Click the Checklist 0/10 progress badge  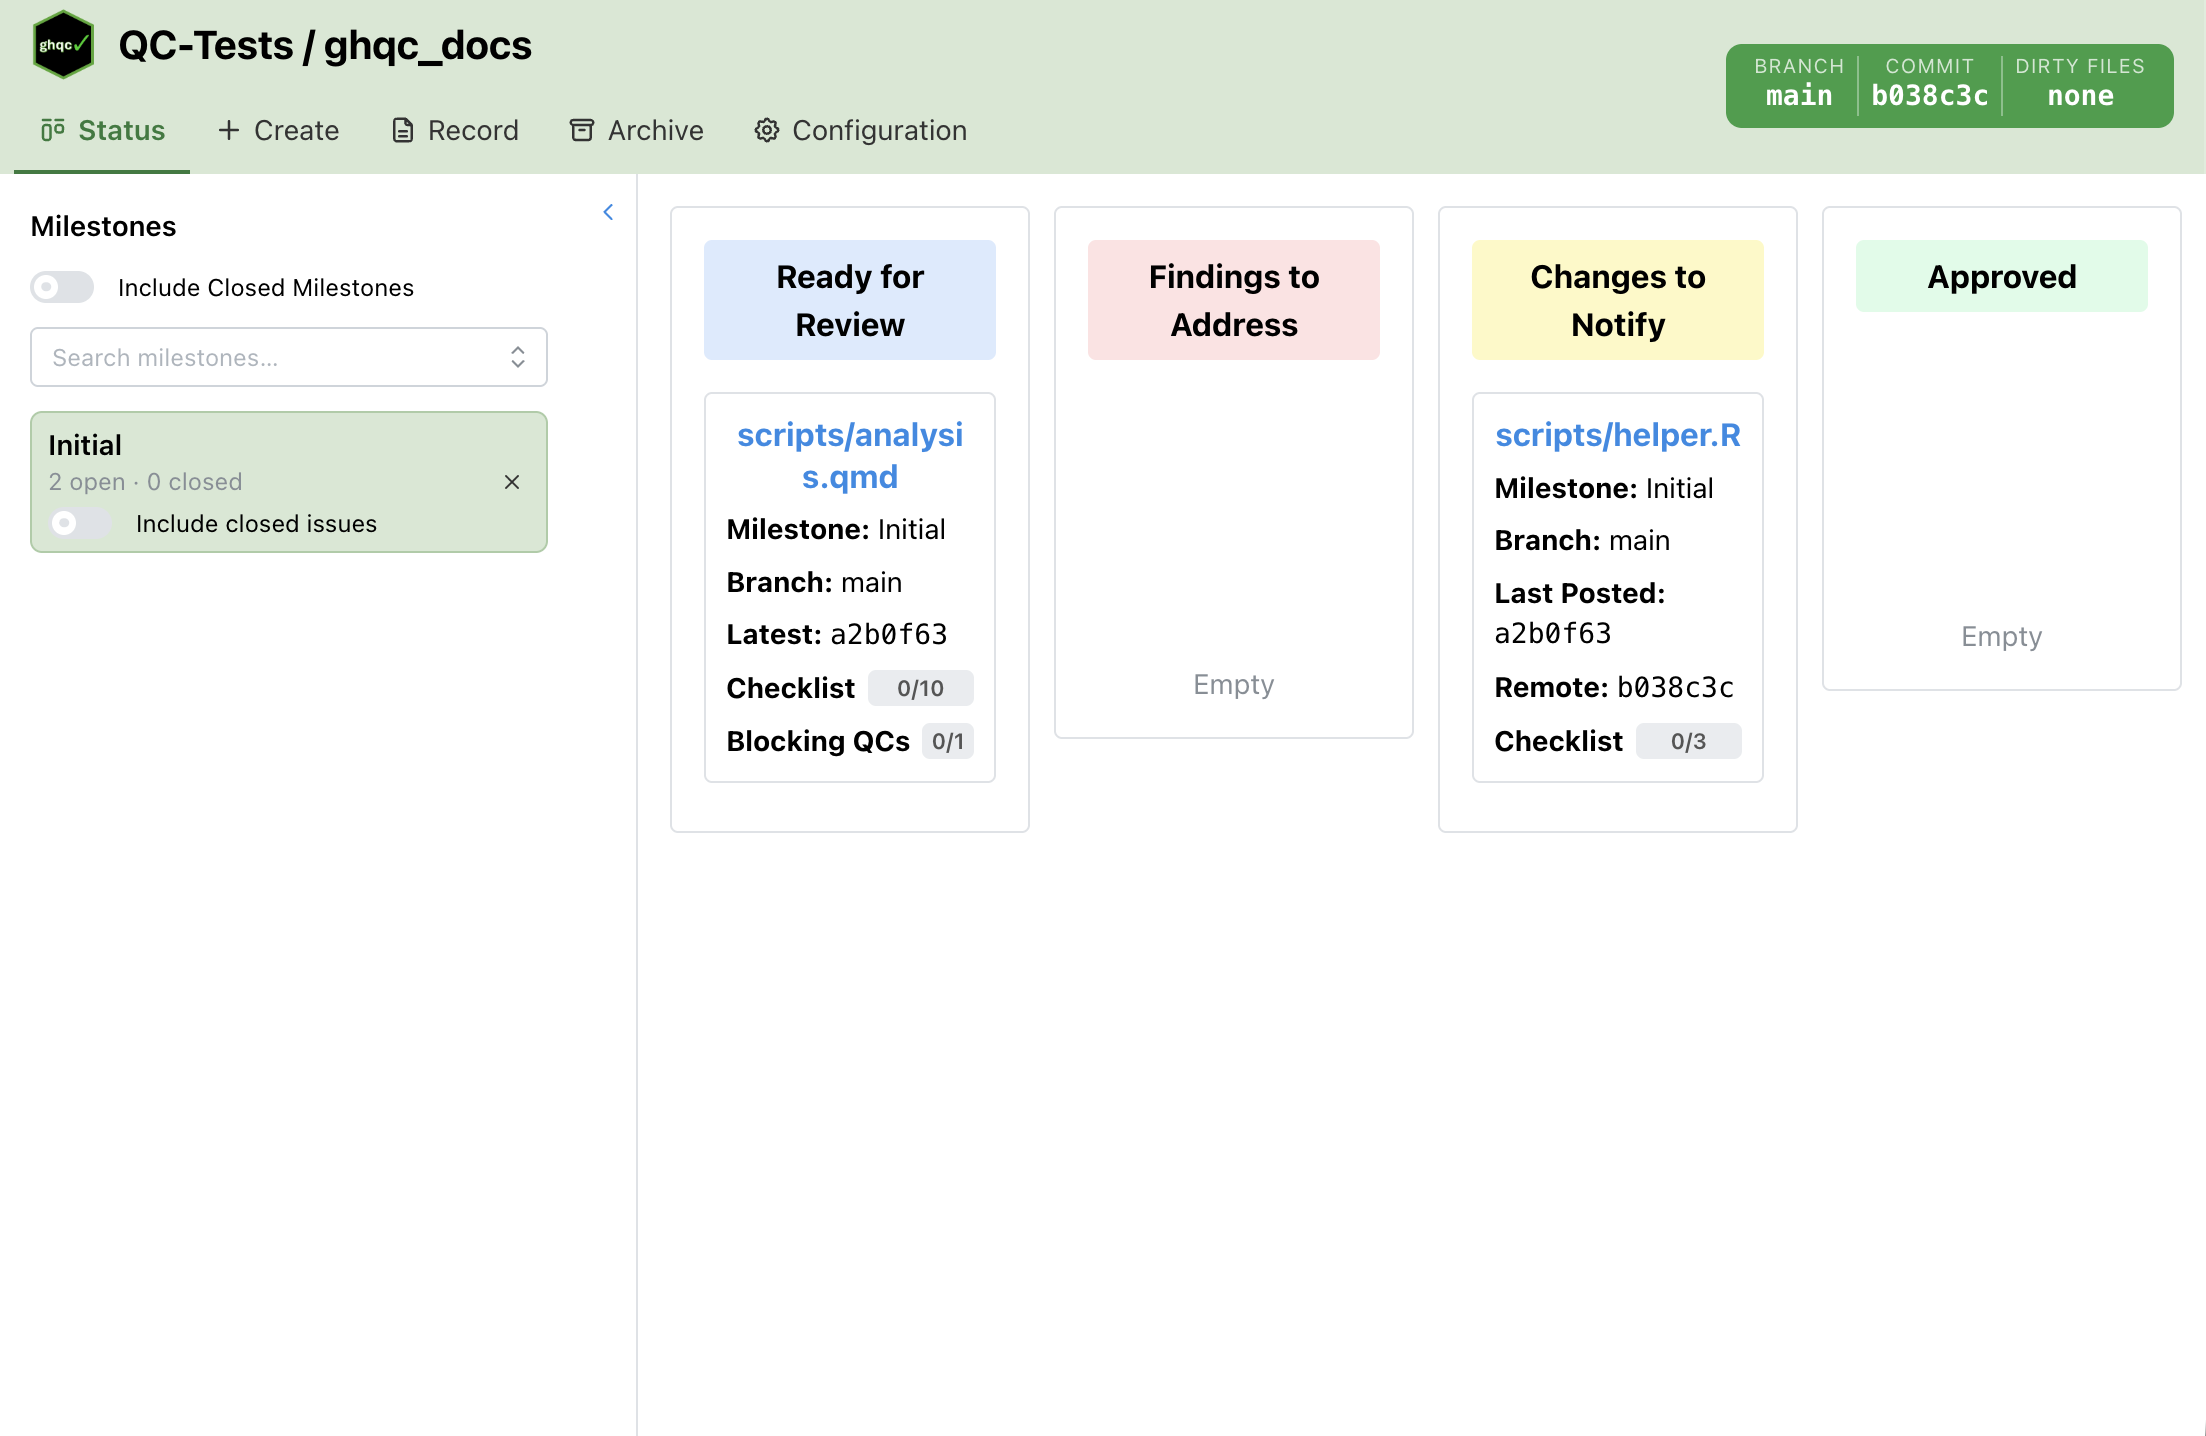pyautogui.click(x=919, y=688)
